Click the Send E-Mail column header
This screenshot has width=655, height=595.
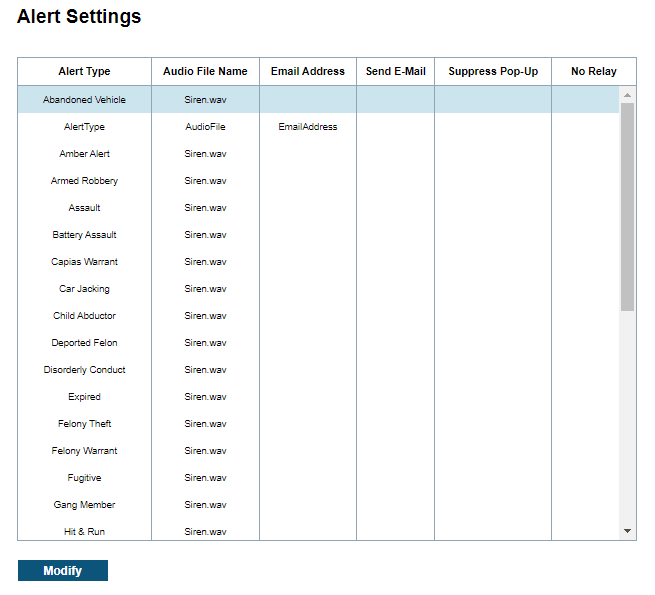396,71
